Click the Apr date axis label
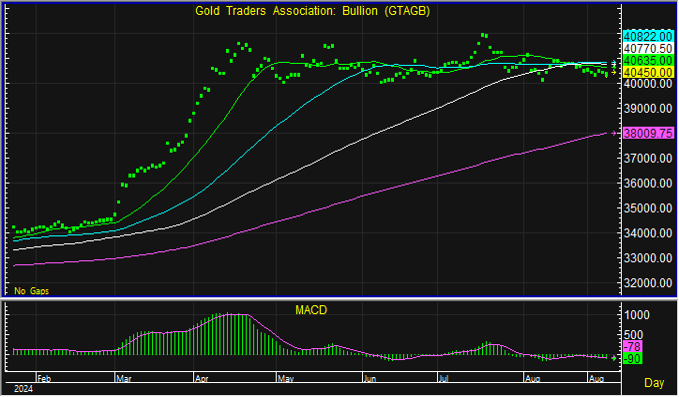679x397 pixels. [x=202, y=379]
